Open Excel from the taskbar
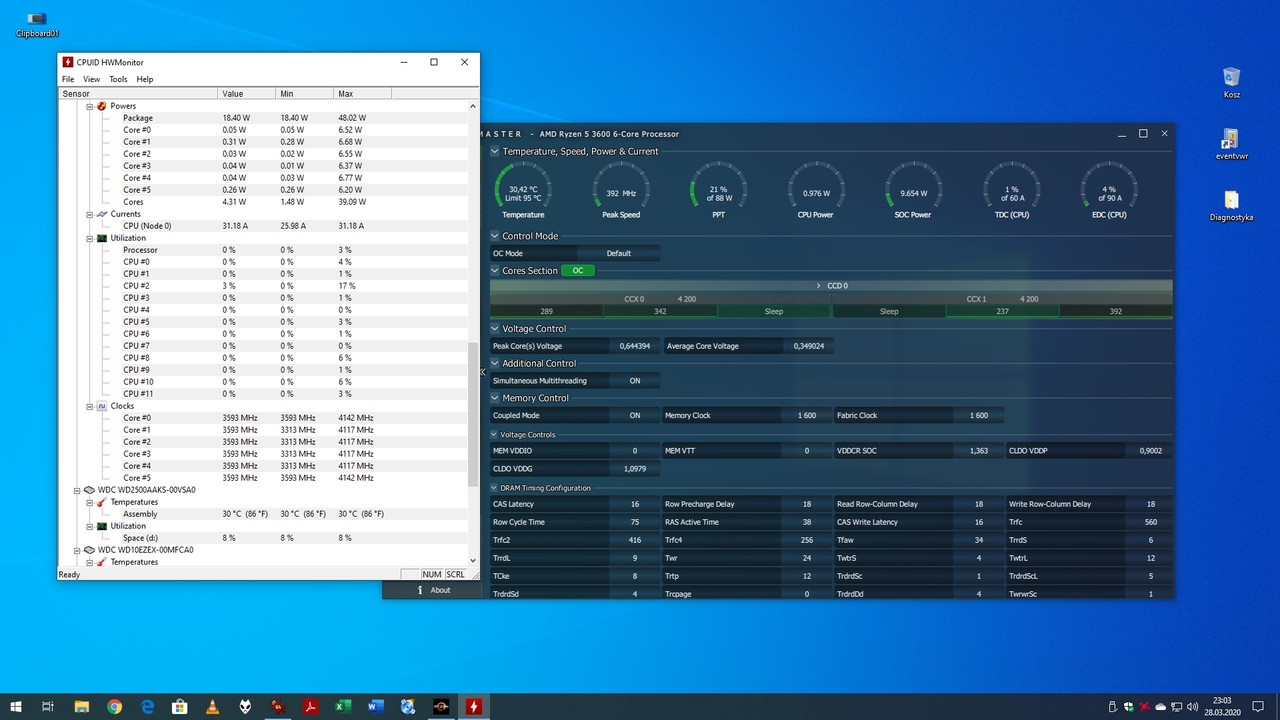 [343, 706]
